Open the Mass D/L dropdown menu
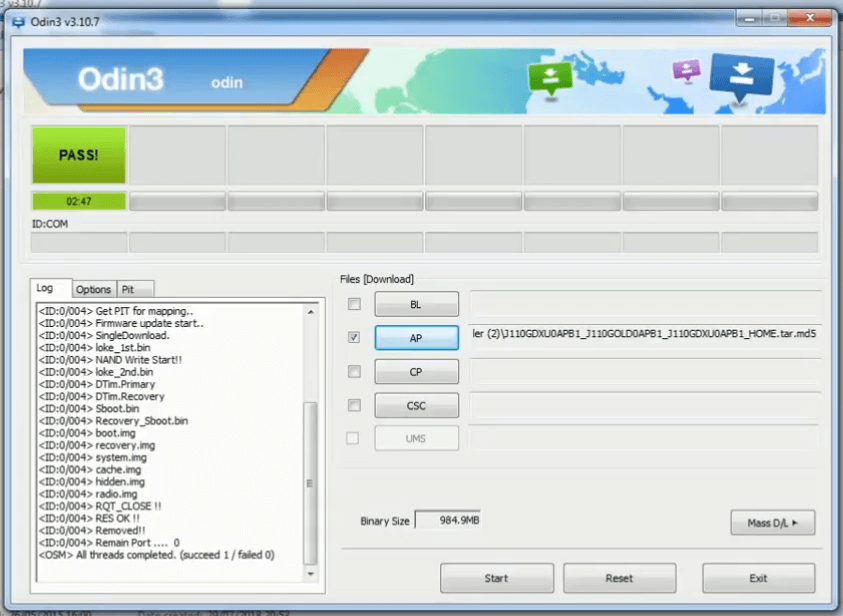 click(773, 522)
